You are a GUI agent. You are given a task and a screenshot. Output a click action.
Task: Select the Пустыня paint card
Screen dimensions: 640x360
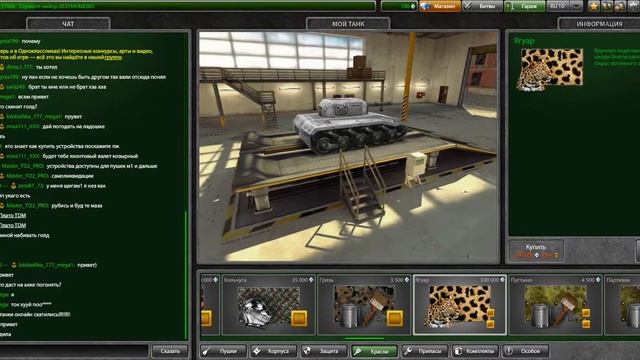pos(556,305)
